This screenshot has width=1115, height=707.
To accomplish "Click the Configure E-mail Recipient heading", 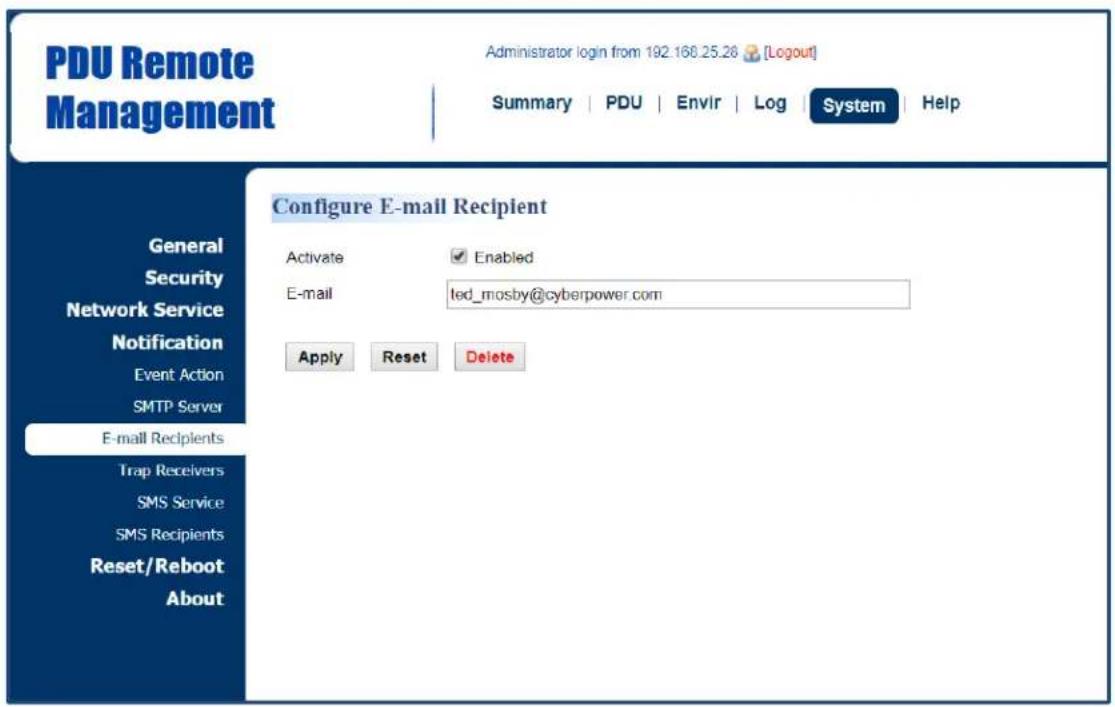I will coord(410,207).
